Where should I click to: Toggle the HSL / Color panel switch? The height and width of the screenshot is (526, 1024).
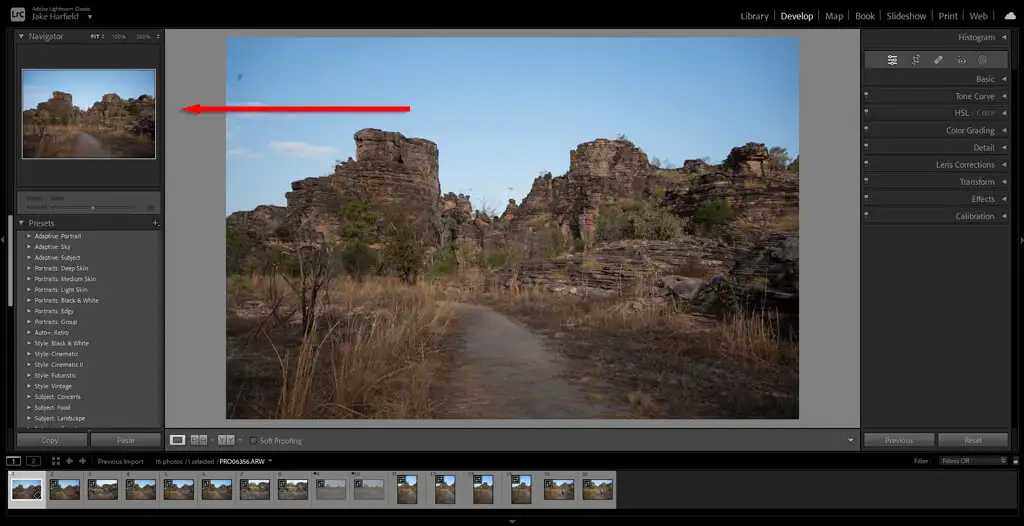(x=867, y=113)
